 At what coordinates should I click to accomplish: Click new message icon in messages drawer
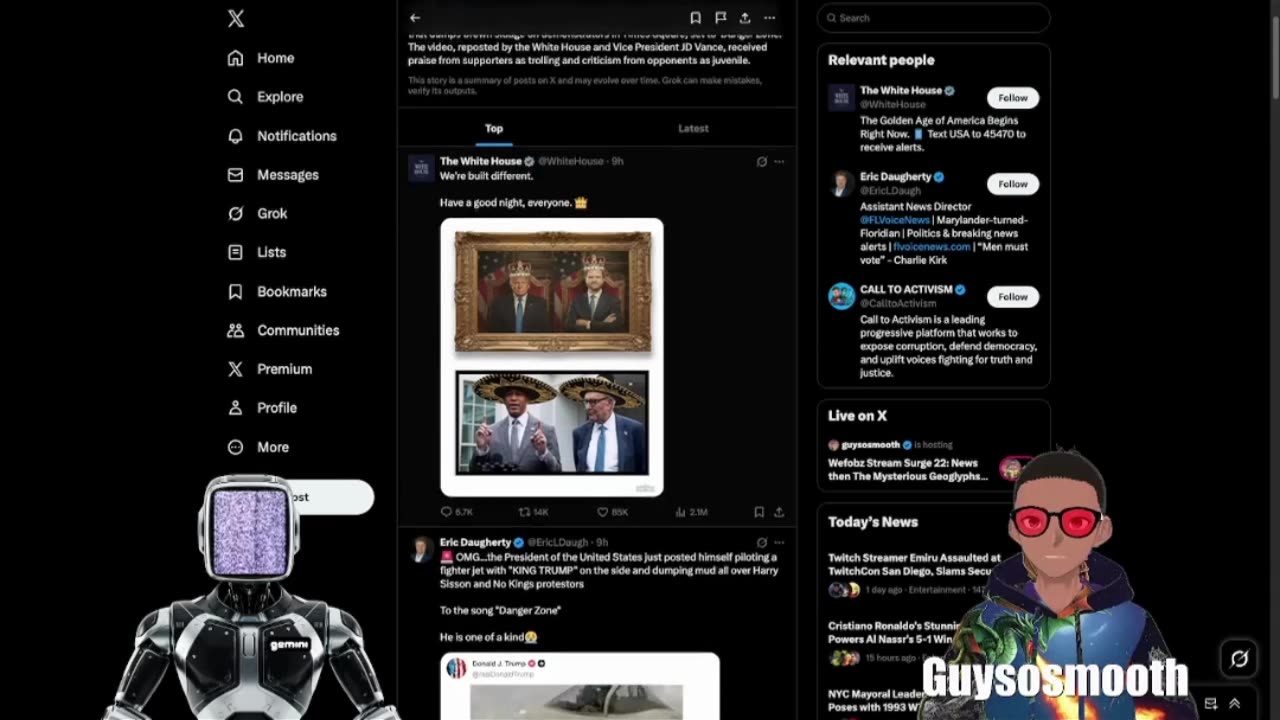click(1211, 704)
